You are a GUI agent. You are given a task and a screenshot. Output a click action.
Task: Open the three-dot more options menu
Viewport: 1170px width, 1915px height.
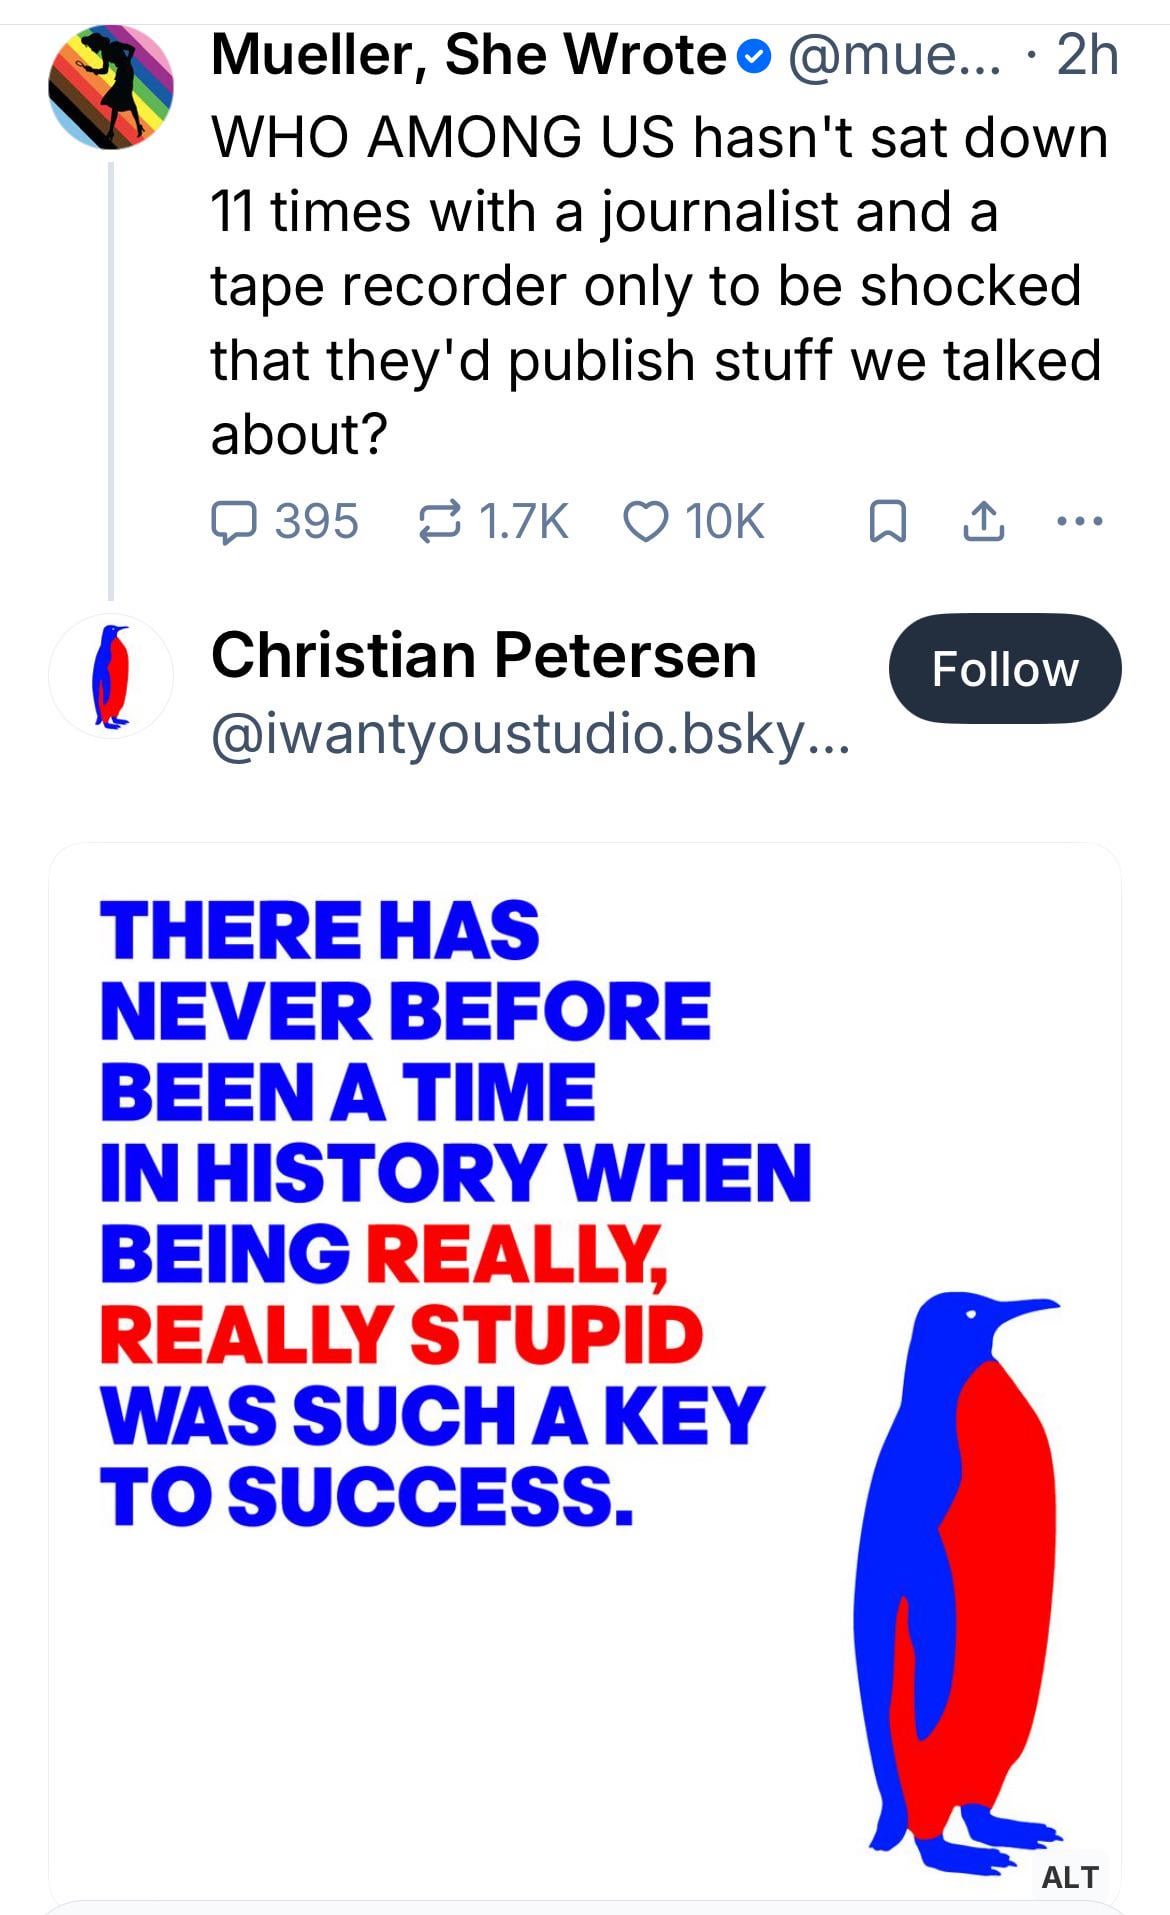pos(1080,521)
